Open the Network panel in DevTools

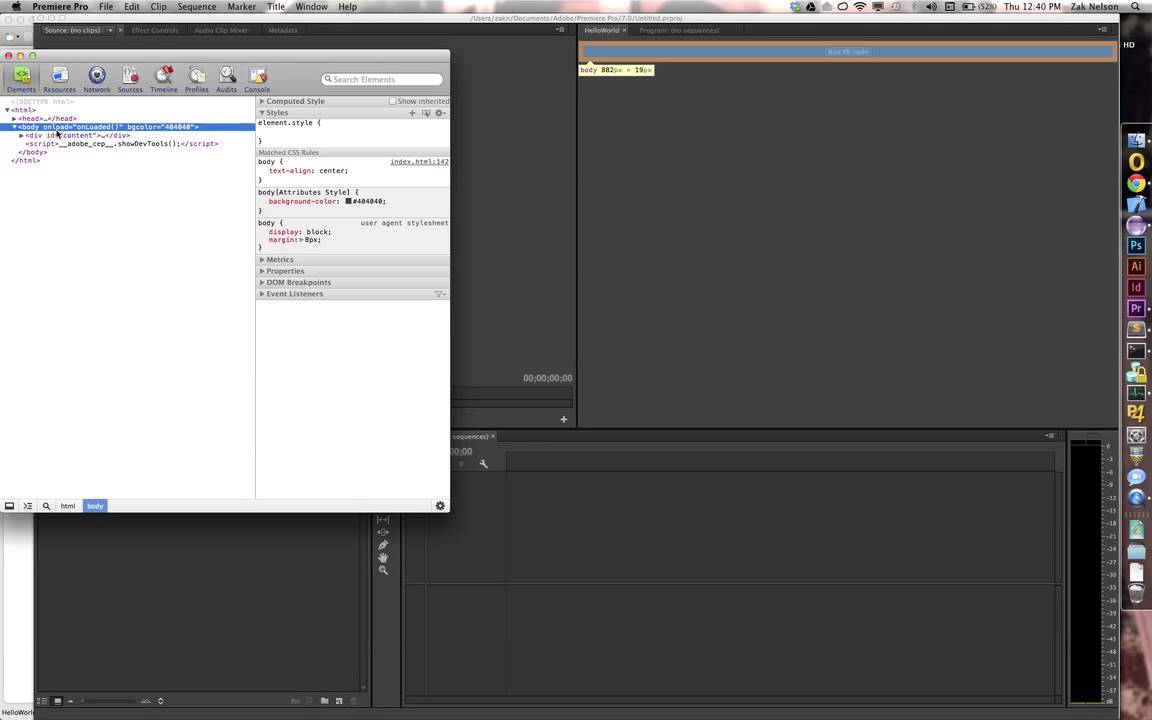[96, 79]
